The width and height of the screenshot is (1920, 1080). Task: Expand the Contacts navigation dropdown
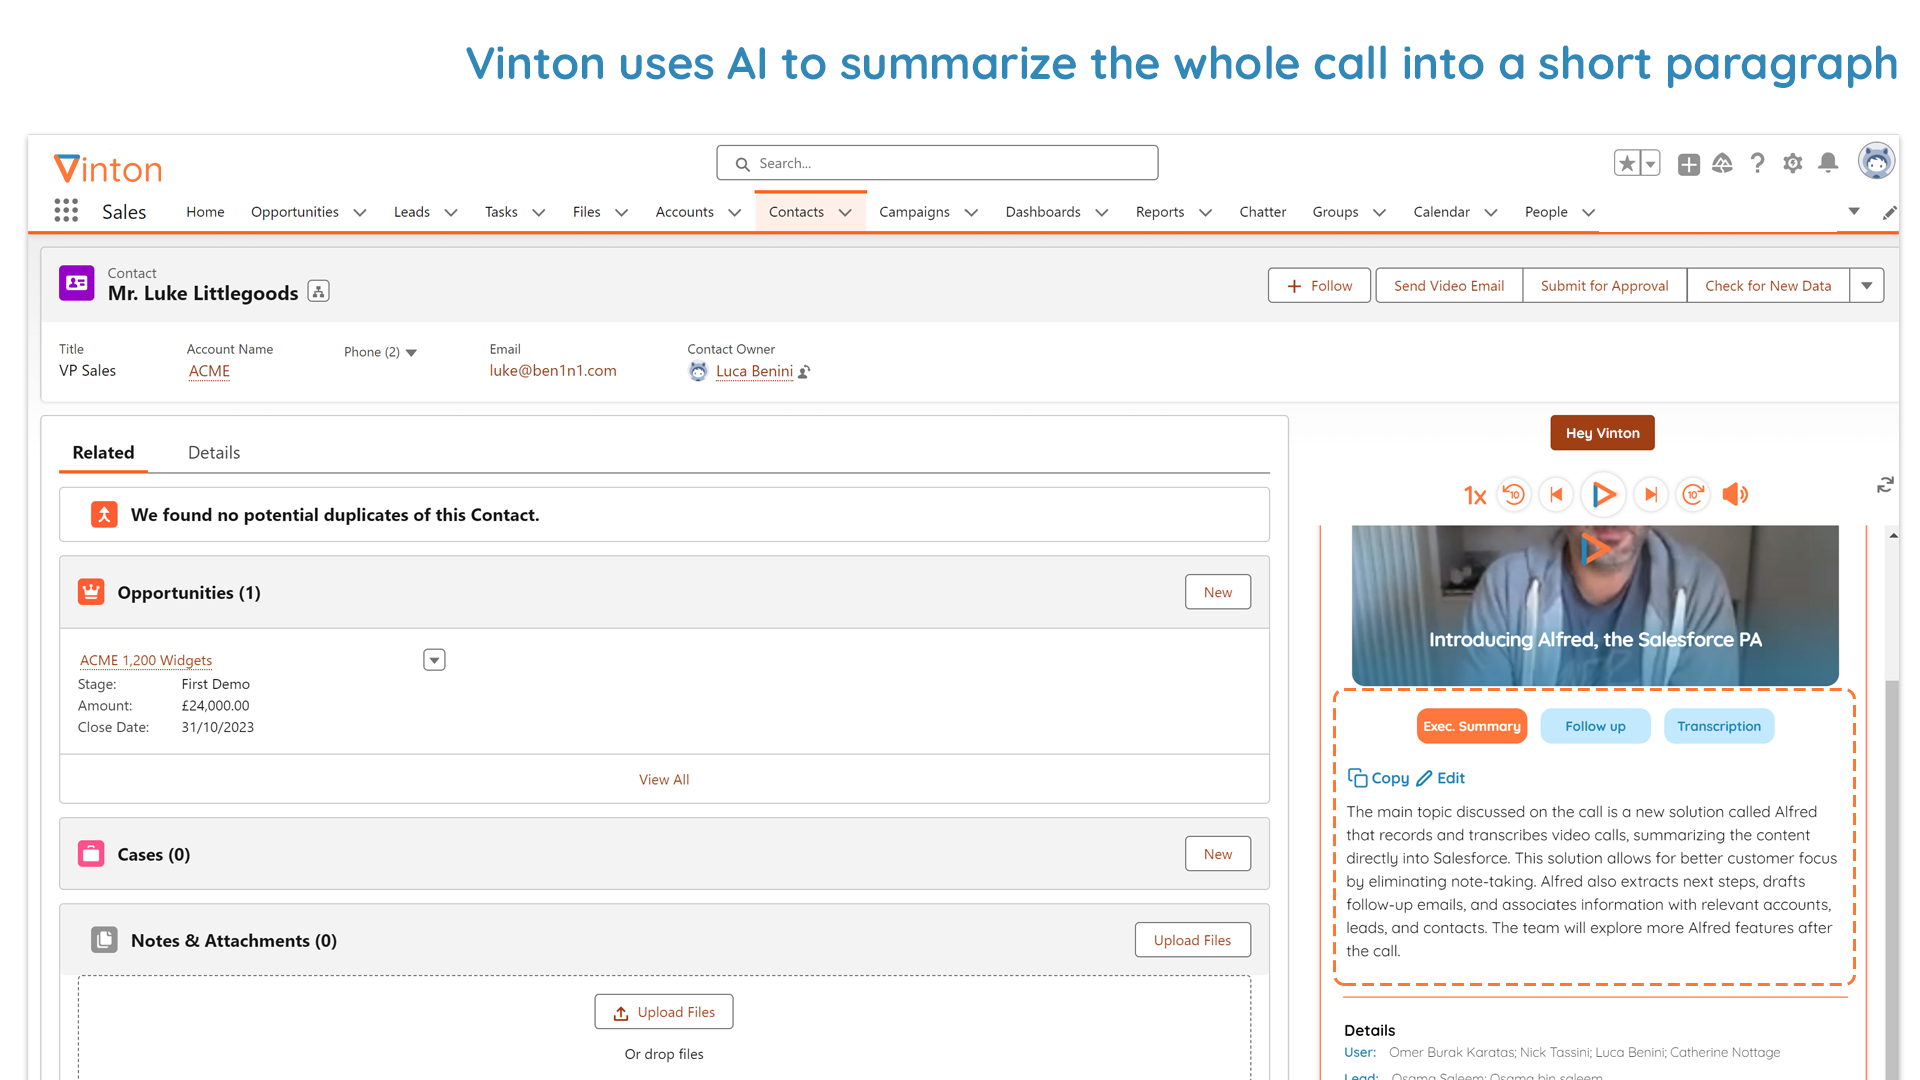(844, 211)
